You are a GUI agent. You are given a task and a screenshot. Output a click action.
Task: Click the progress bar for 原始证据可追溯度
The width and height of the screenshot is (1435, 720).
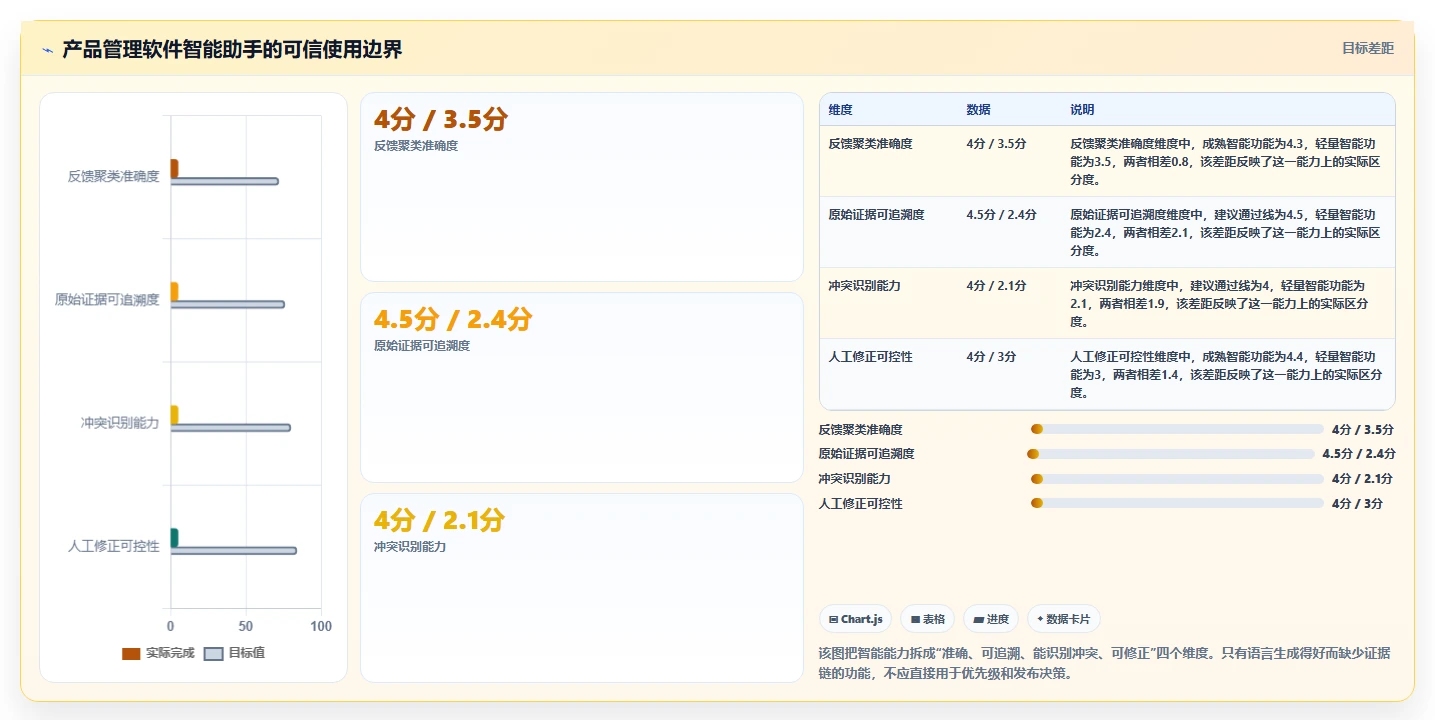(1171, 454)
